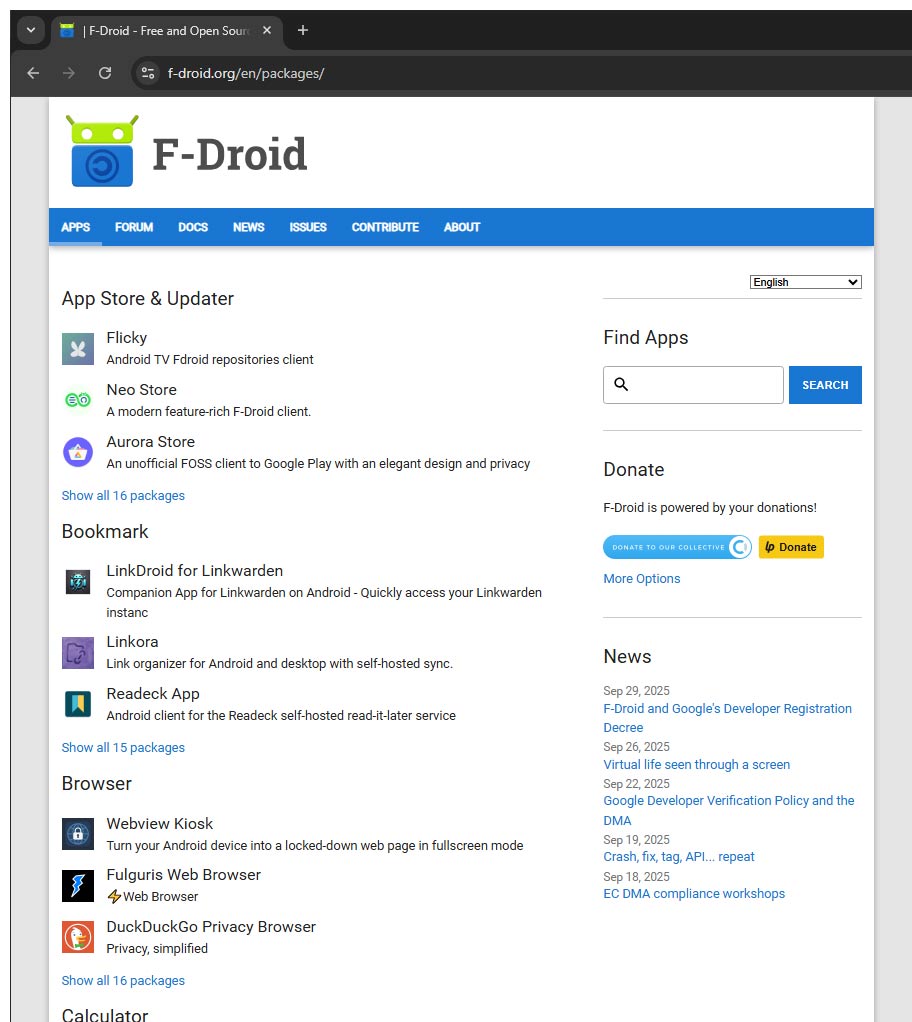Viewport: 912px width, 1022px height.
Task: View site information icon in address bar
Action: pyautogui.click(x=148, y=73)
